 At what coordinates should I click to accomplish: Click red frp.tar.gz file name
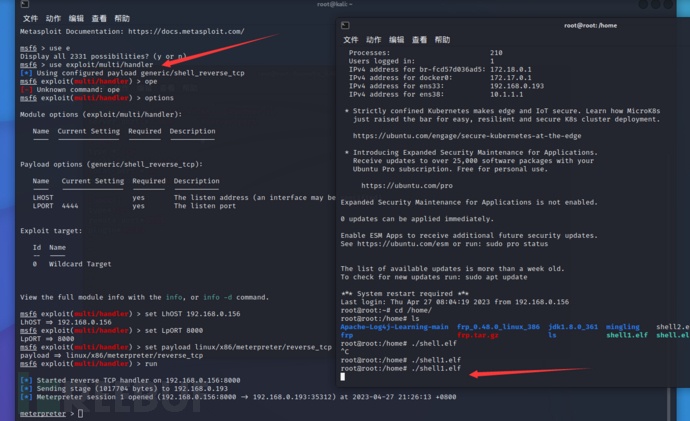477,335
